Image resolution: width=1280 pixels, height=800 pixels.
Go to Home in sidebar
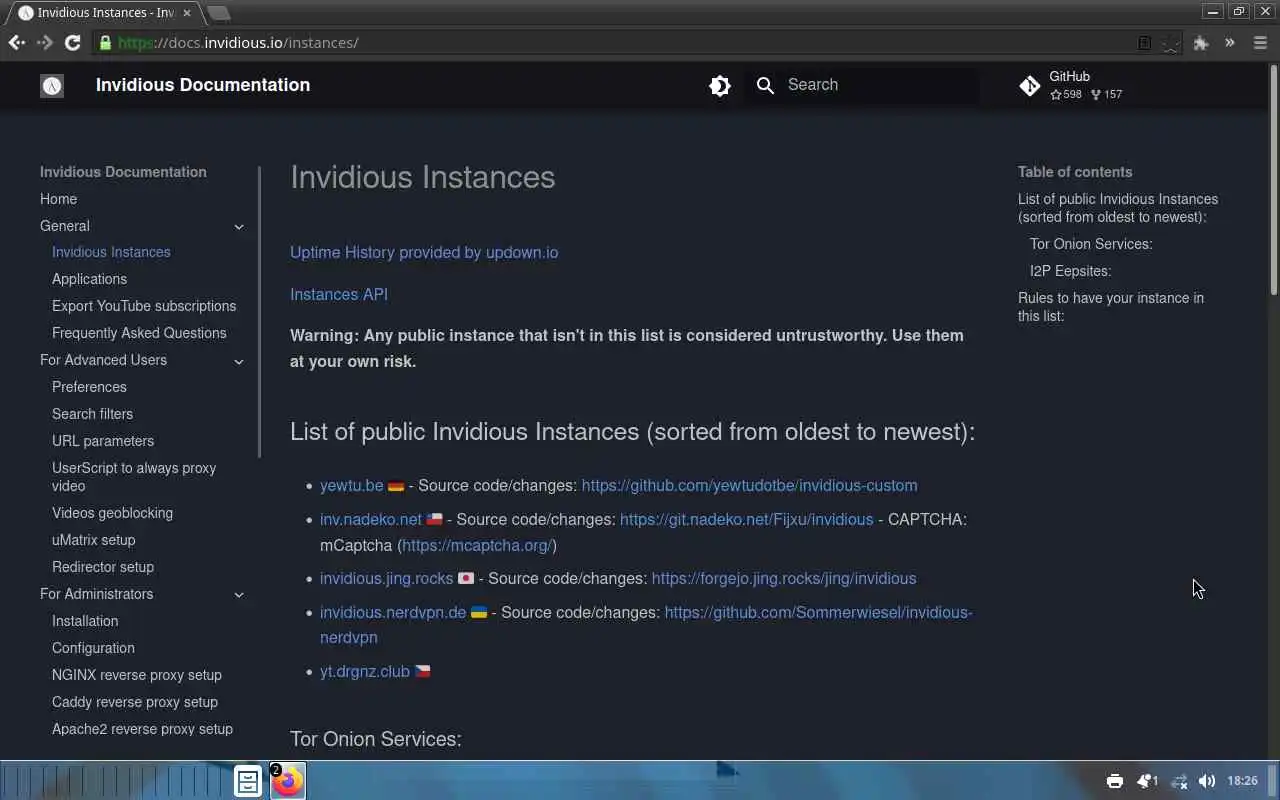[x=58, y=199]
